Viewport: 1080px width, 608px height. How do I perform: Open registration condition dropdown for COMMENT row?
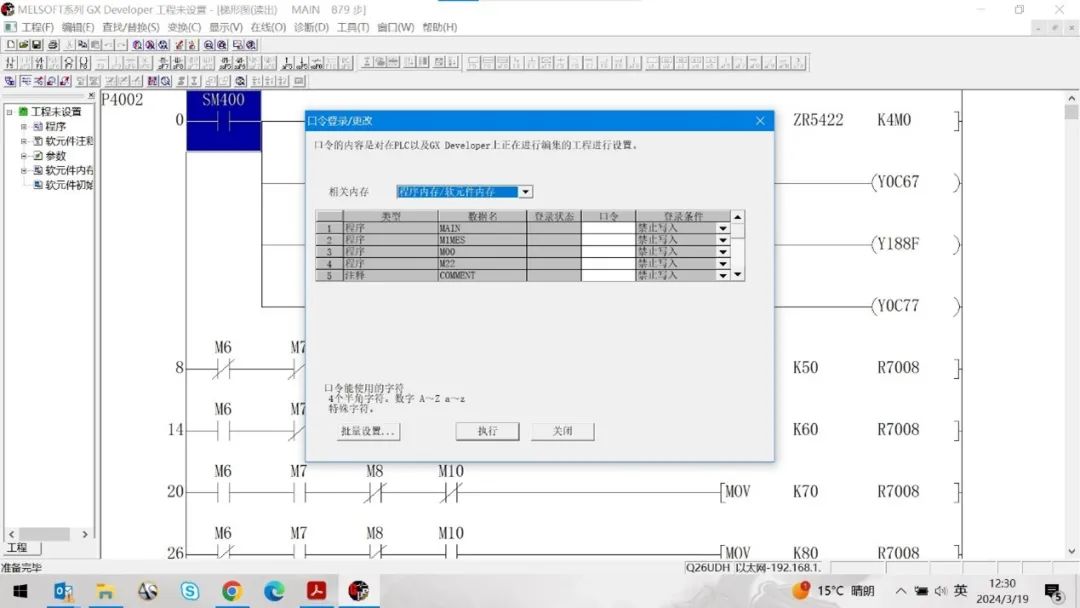click(x=722, y=275)
